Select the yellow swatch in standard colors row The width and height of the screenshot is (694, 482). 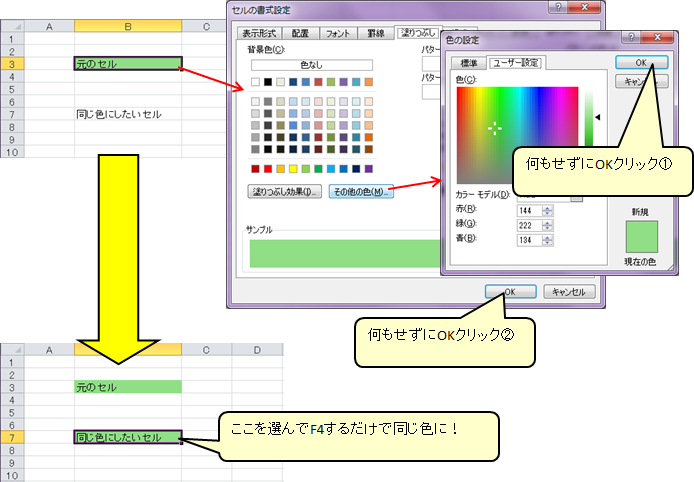(293, 169)
